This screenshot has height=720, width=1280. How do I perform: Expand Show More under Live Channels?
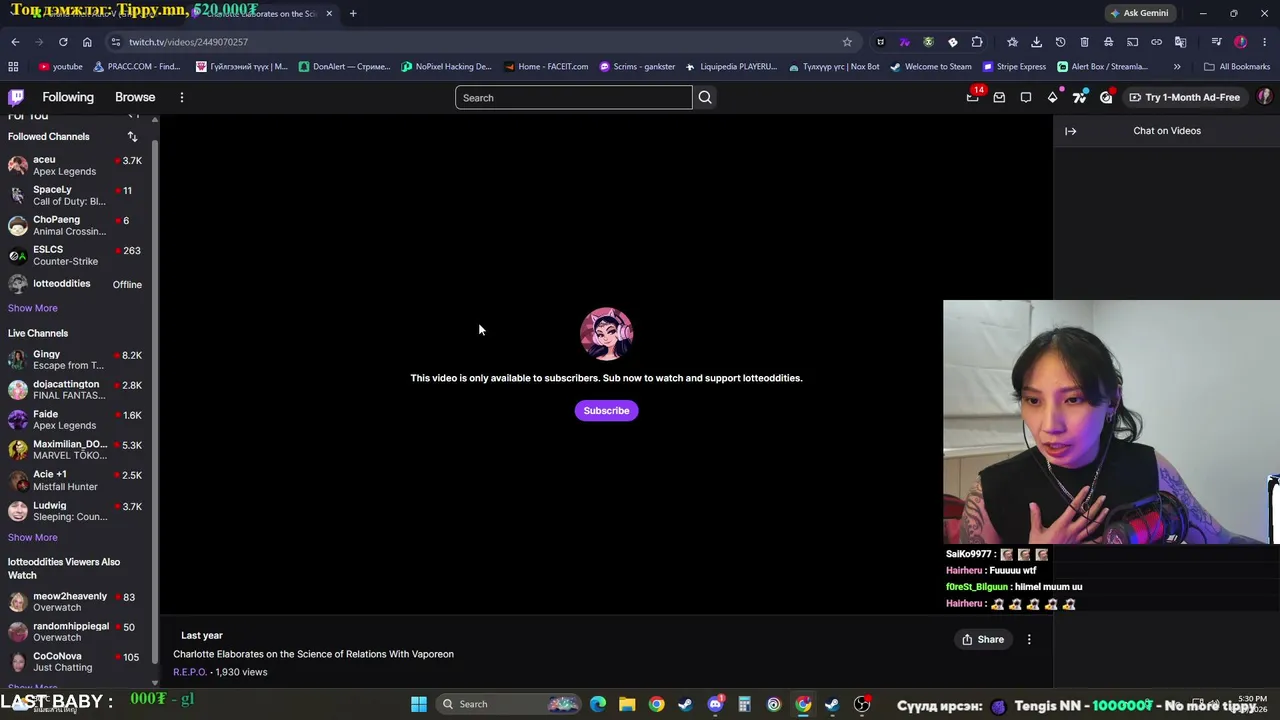click(x=33, y=537)
